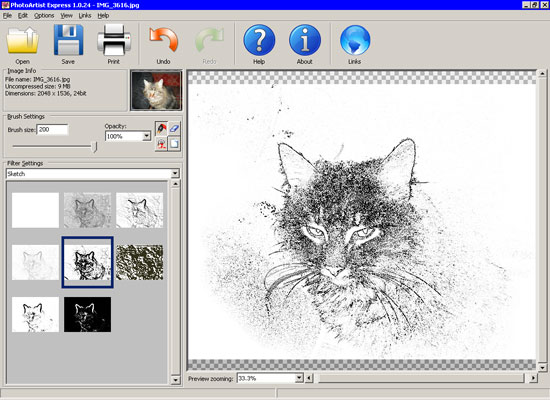Image resolution: width=550 pixels, height=400 pixels.
Task: Click the 'Dimensions: 2048 x 1536, 24bit' text
Action: click(46, 93)
